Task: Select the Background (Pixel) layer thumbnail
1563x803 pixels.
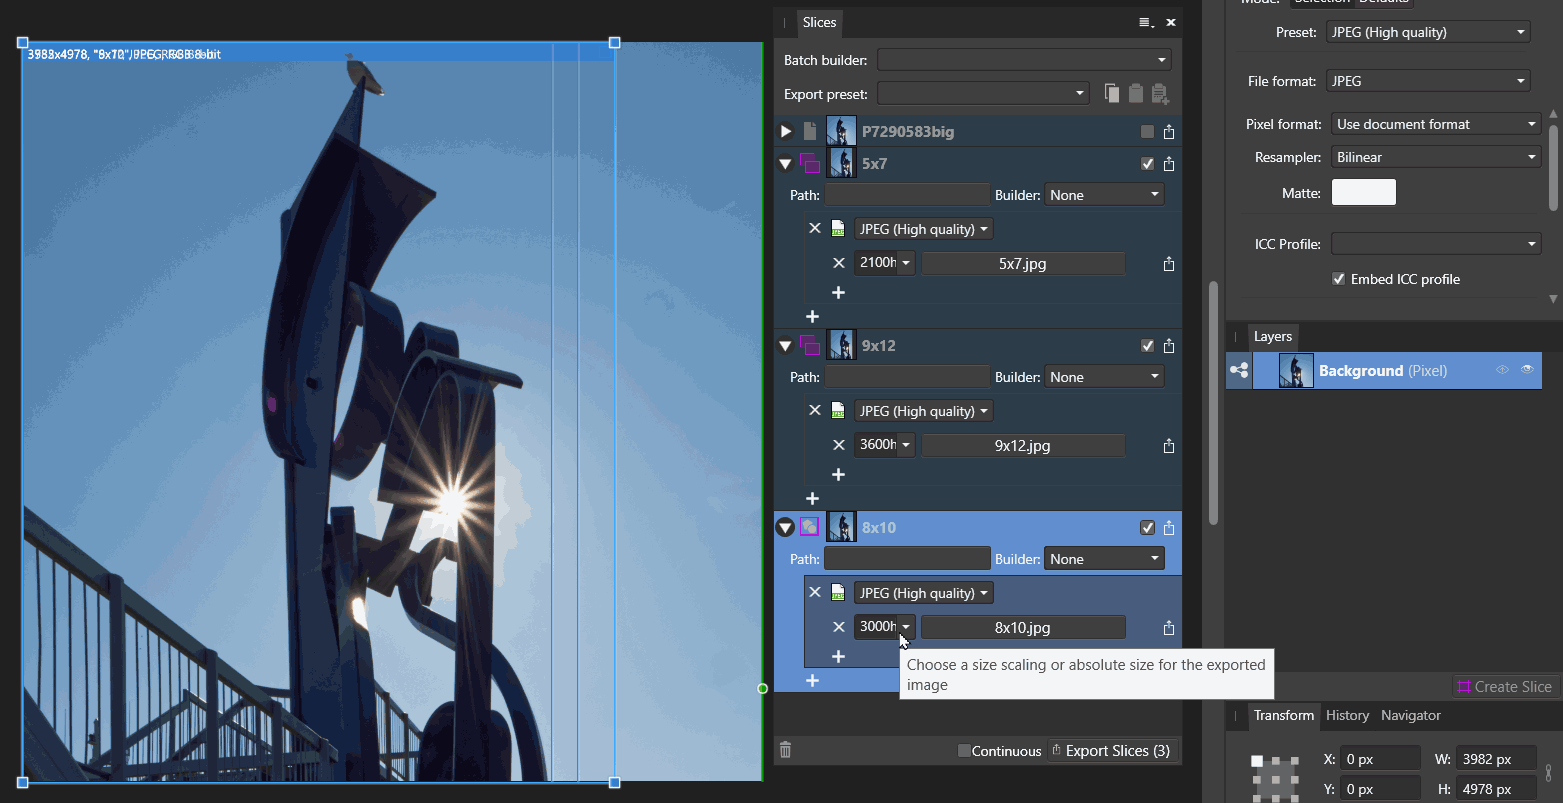Action: coord(1296,370)
